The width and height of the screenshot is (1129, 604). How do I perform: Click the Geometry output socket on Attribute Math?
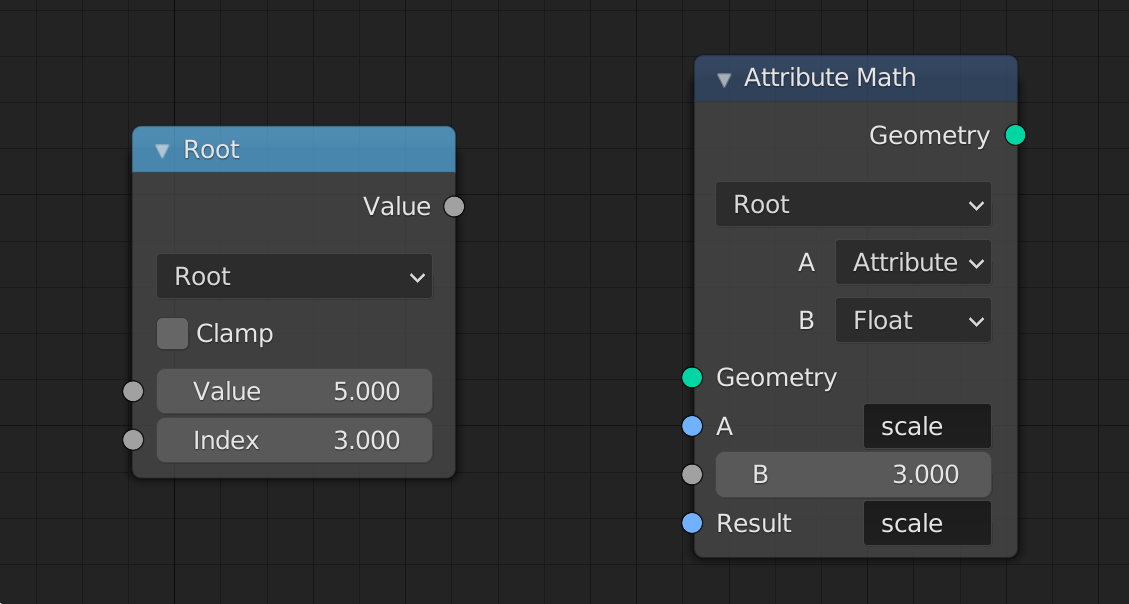point(1015,135)
